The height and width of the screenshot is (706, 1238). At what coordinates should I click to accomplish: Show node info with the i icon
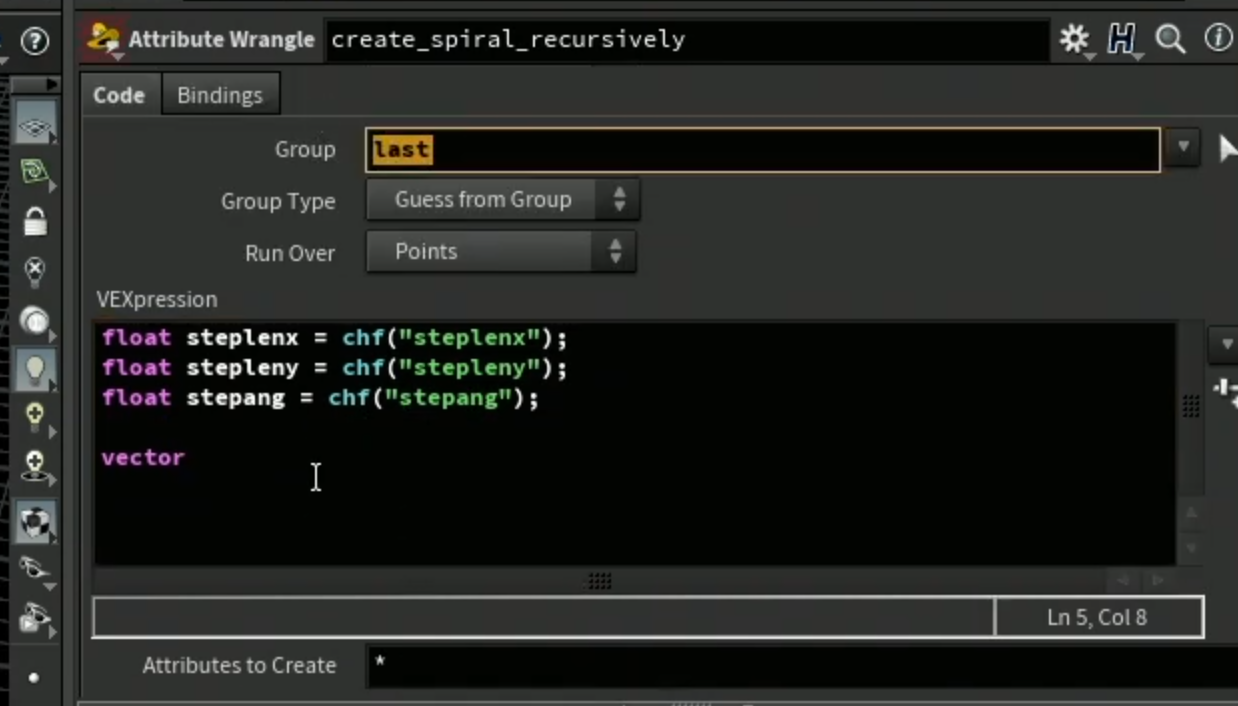pos(1217,40)
